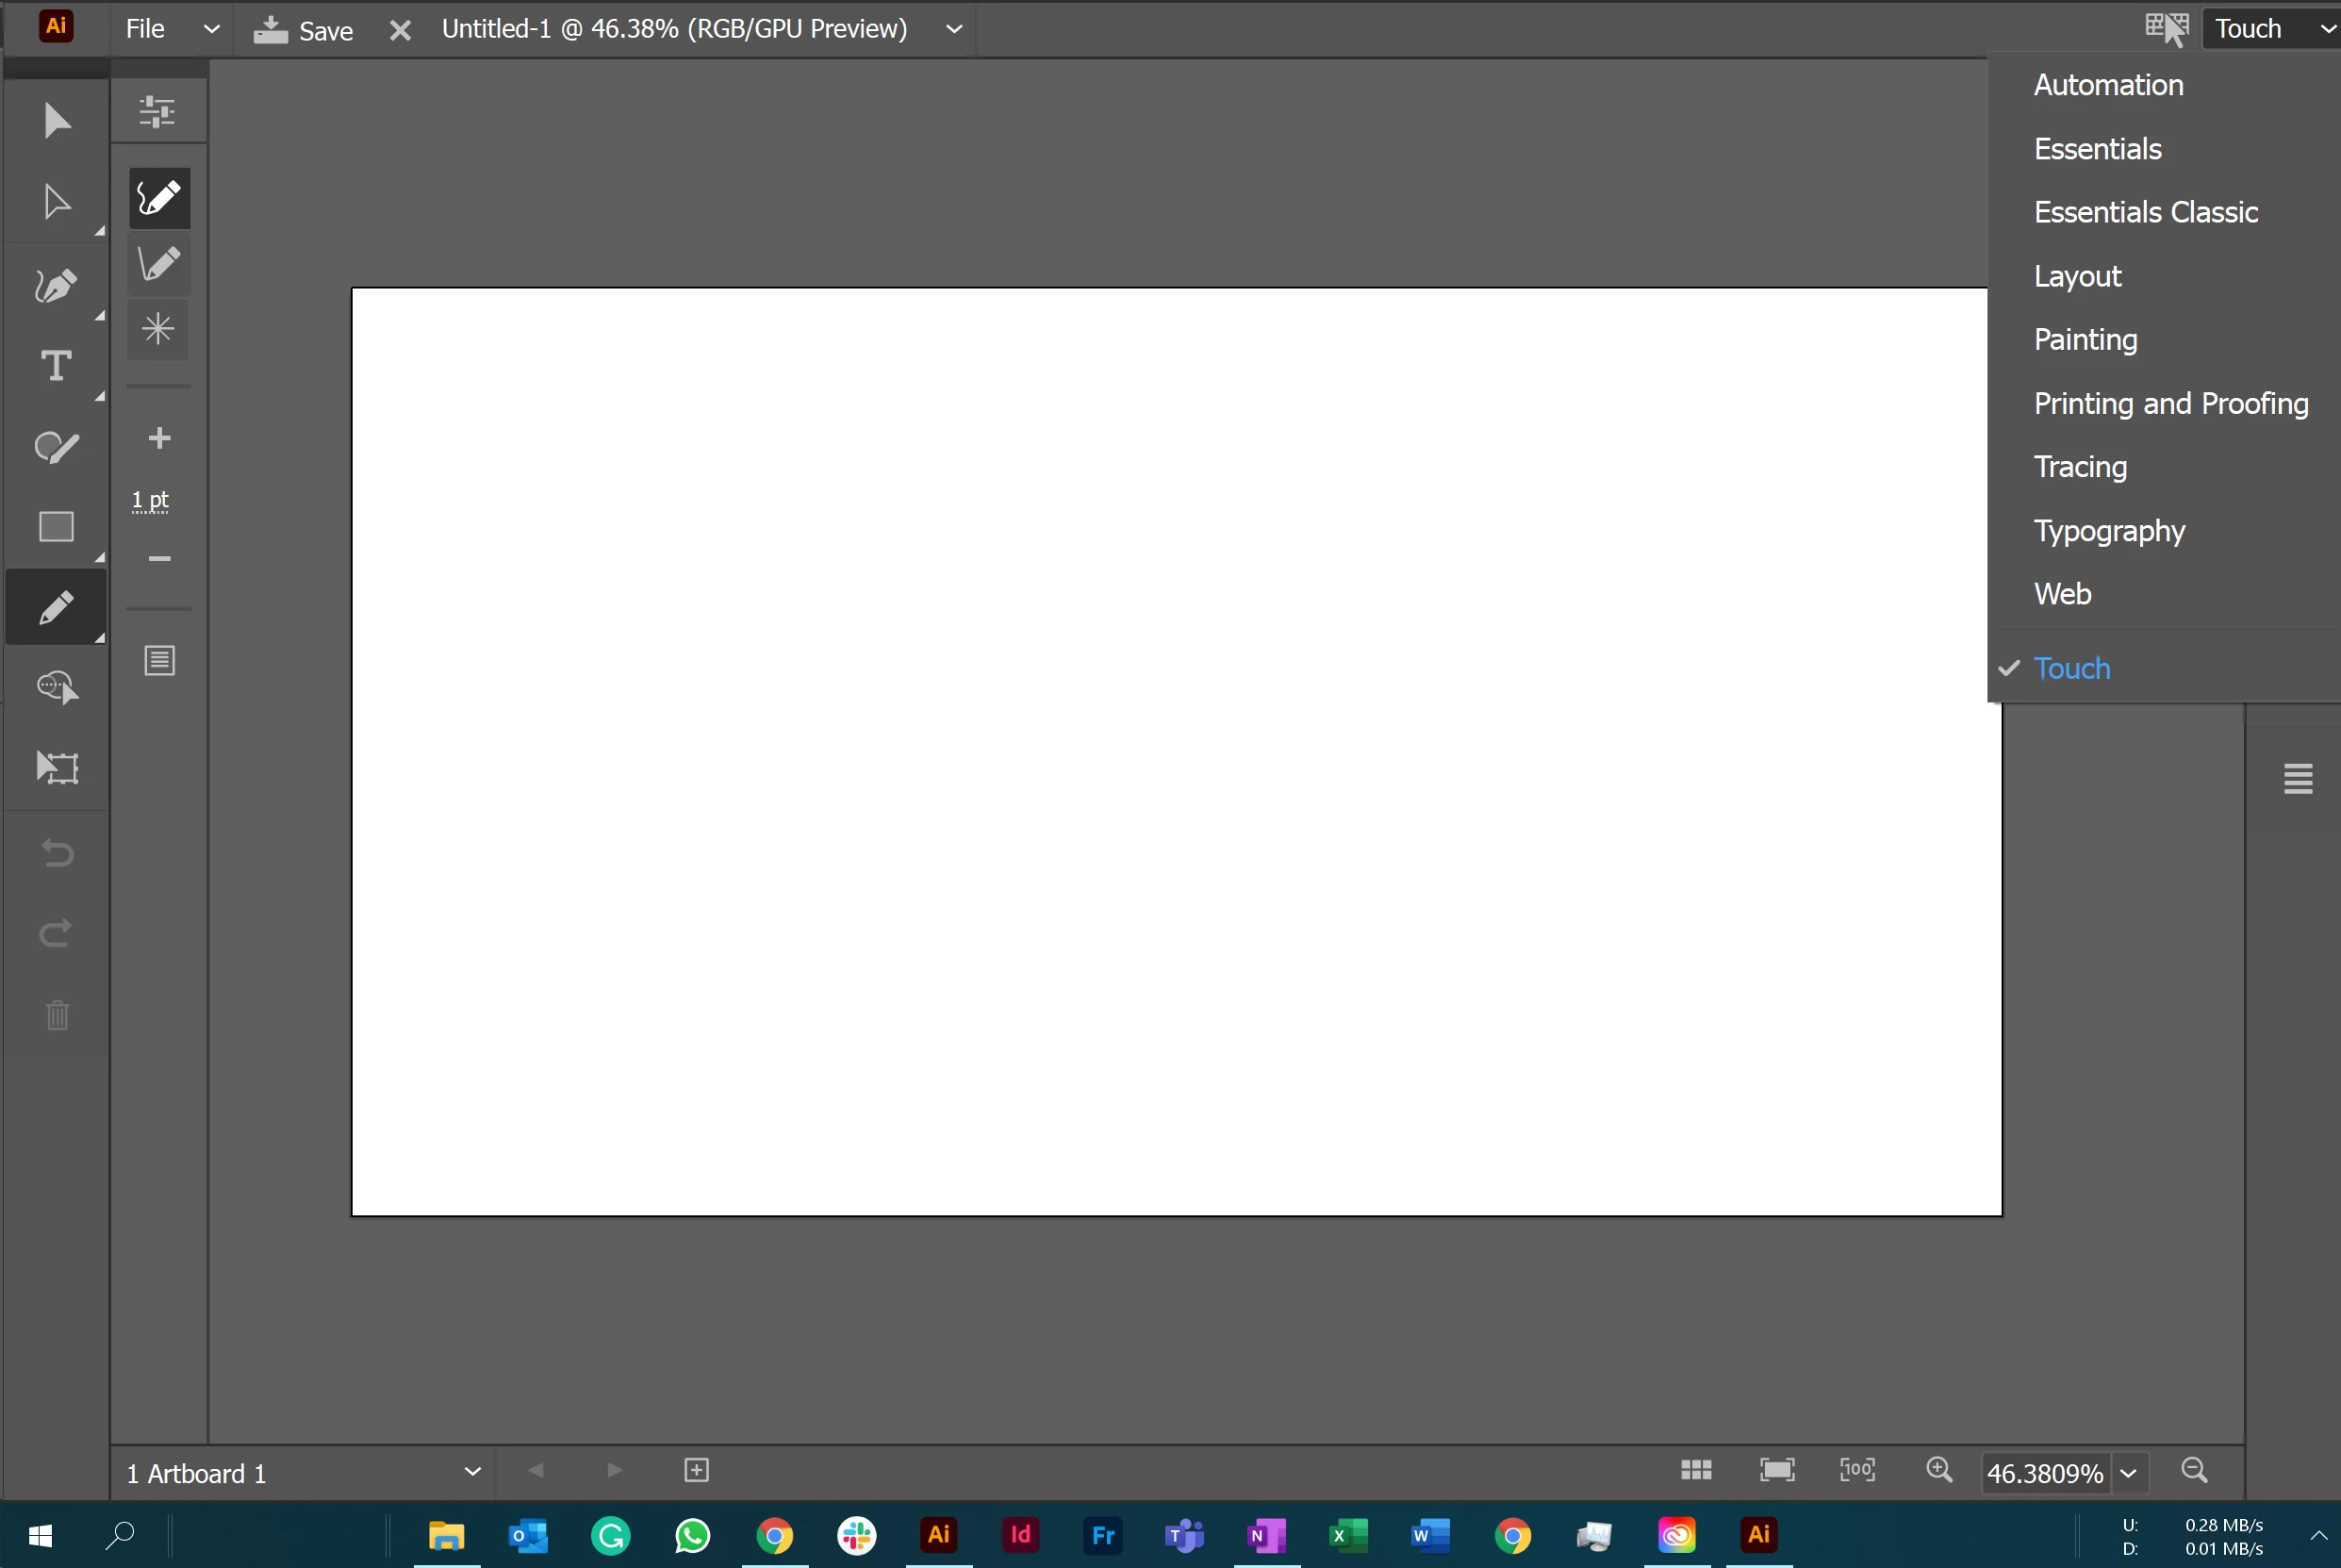The width and height of the screenshot is (2341, 1568).
Task: Choose the Typography workspace
Action: [2108, 530]
